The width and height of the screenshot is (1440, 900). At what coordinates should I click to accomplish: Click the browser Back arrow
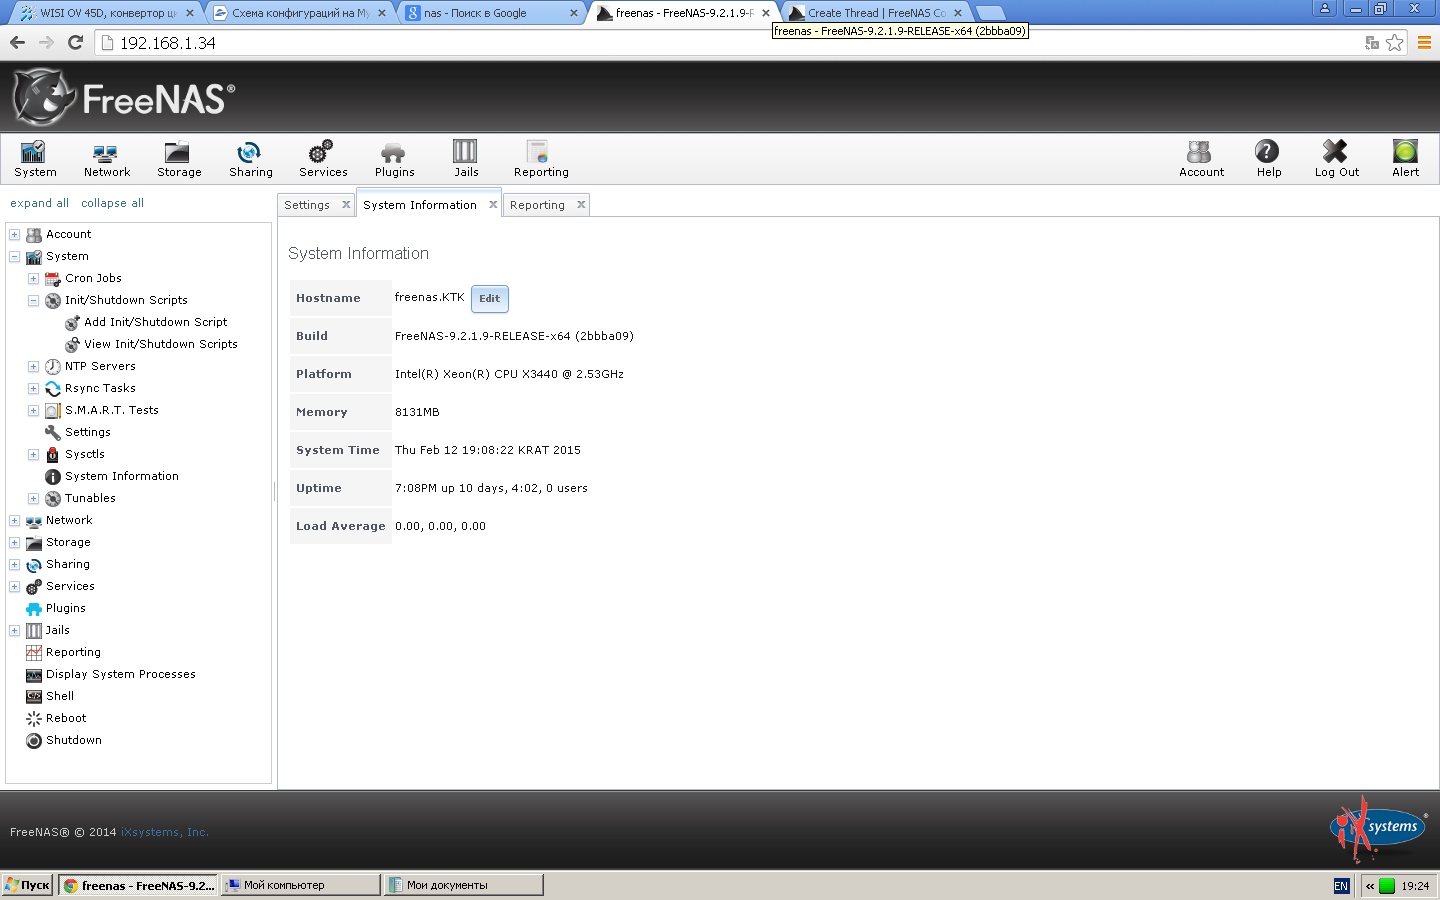(17, 42)
